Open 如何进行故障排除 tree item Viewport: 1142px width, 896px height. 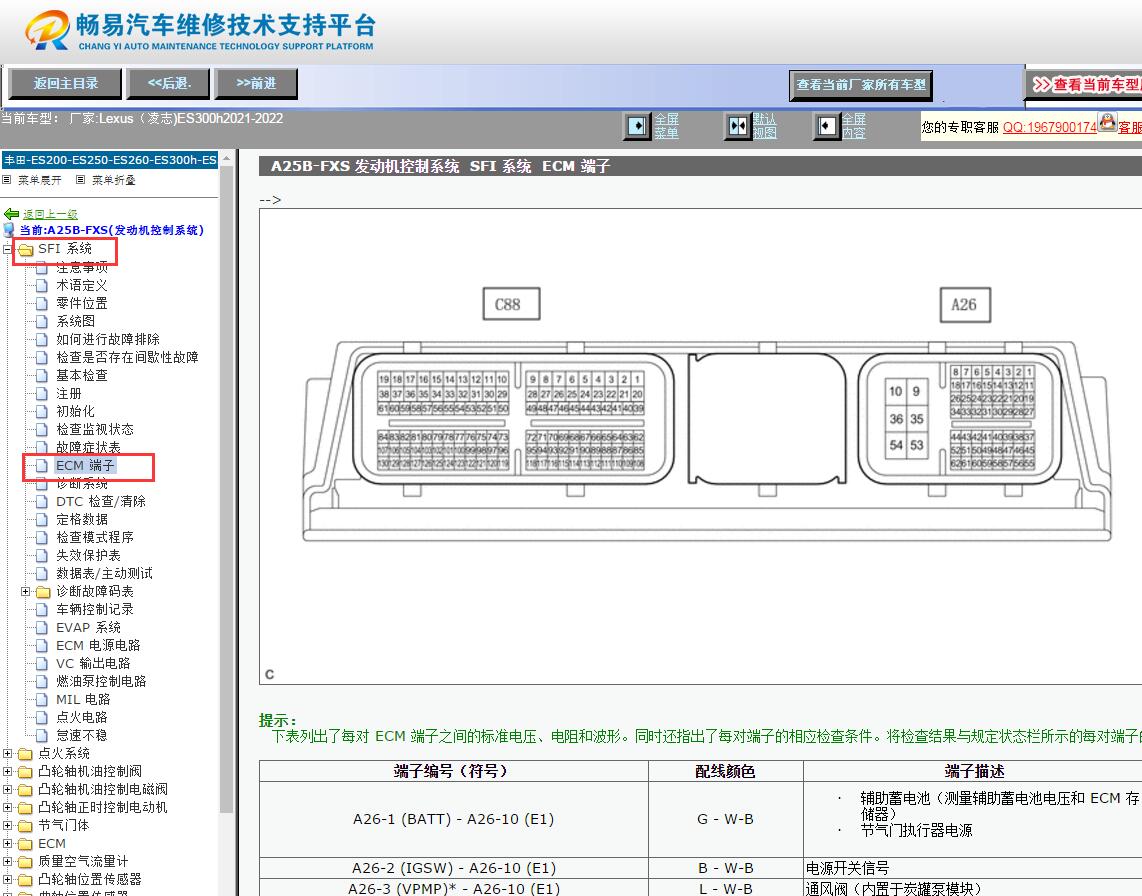point(108,339)
